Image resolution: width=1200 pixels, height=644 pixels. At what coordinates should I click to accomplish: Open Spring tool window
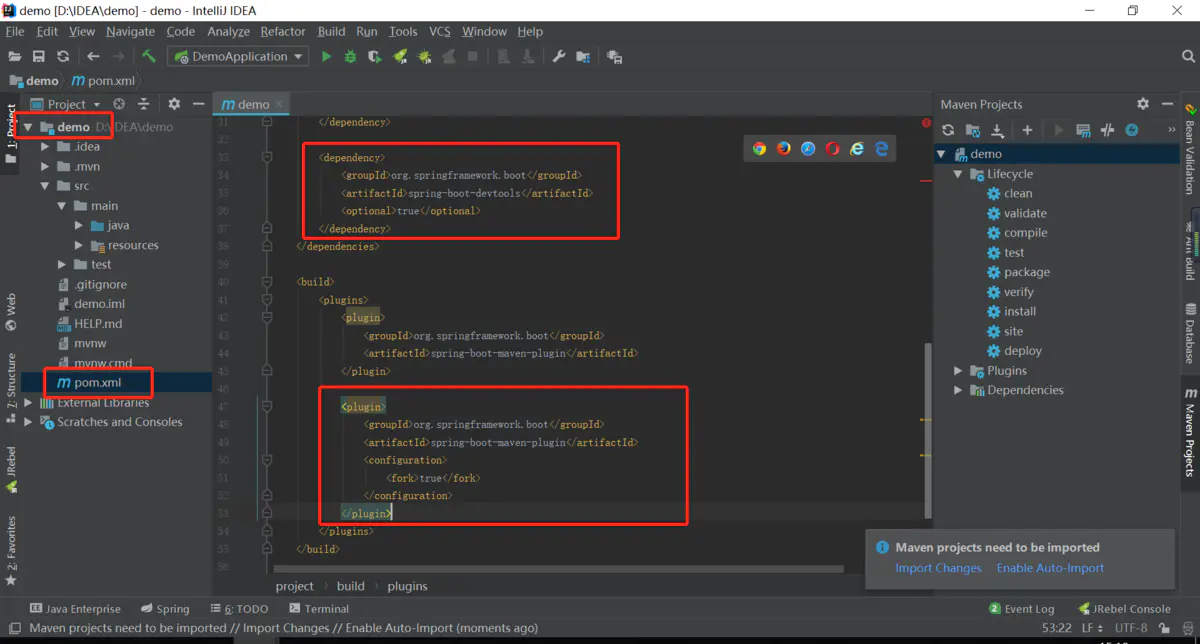[x=165, y=609]
